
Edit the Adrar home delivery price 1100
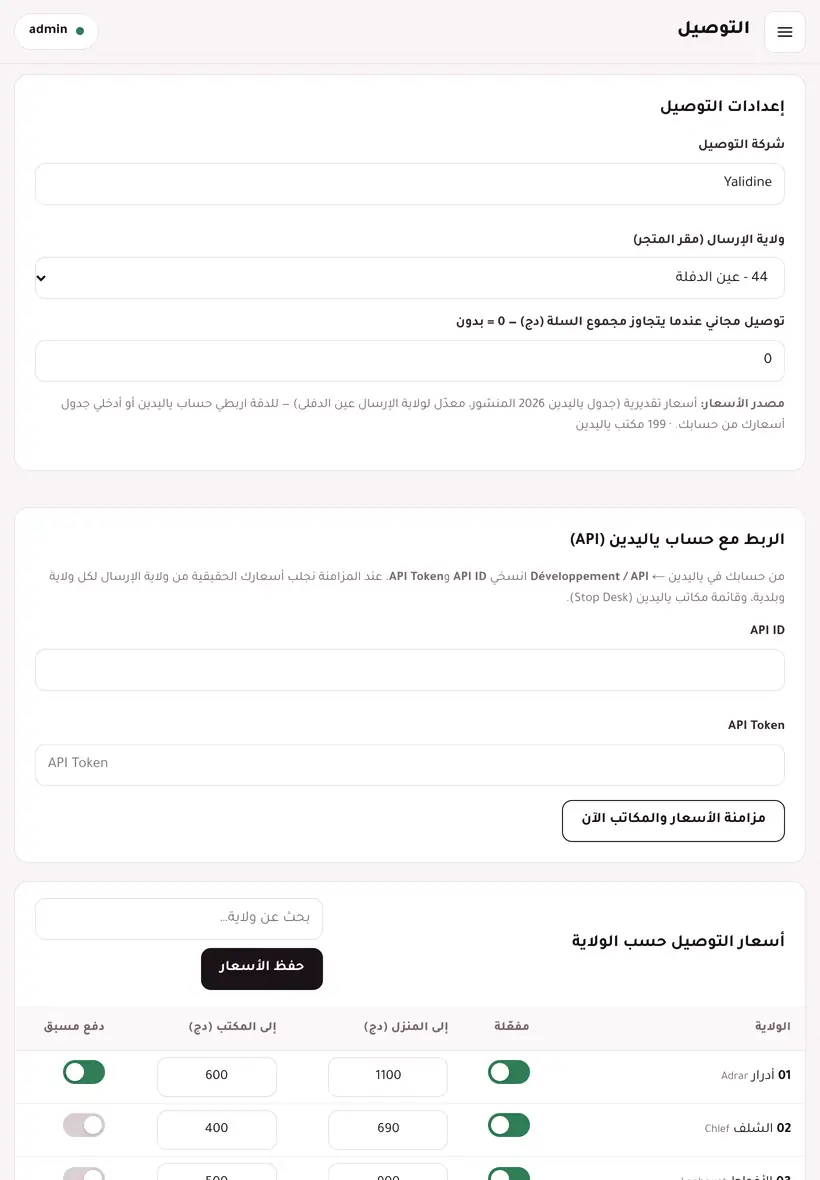point(388,1076)
